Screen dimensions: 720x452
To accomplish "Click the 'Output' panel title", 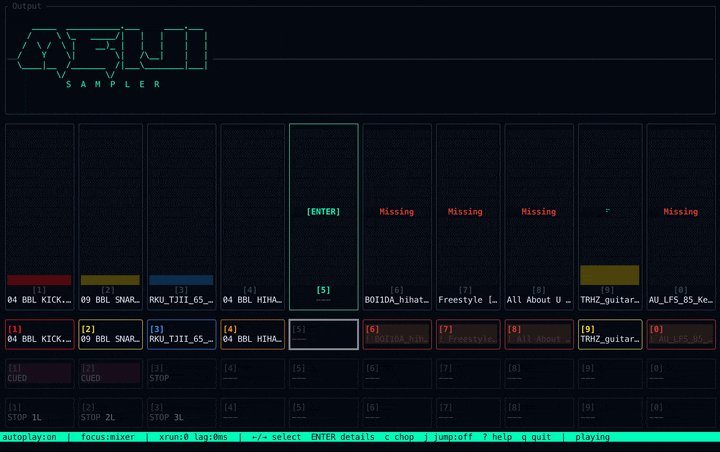I will (27, 6).
